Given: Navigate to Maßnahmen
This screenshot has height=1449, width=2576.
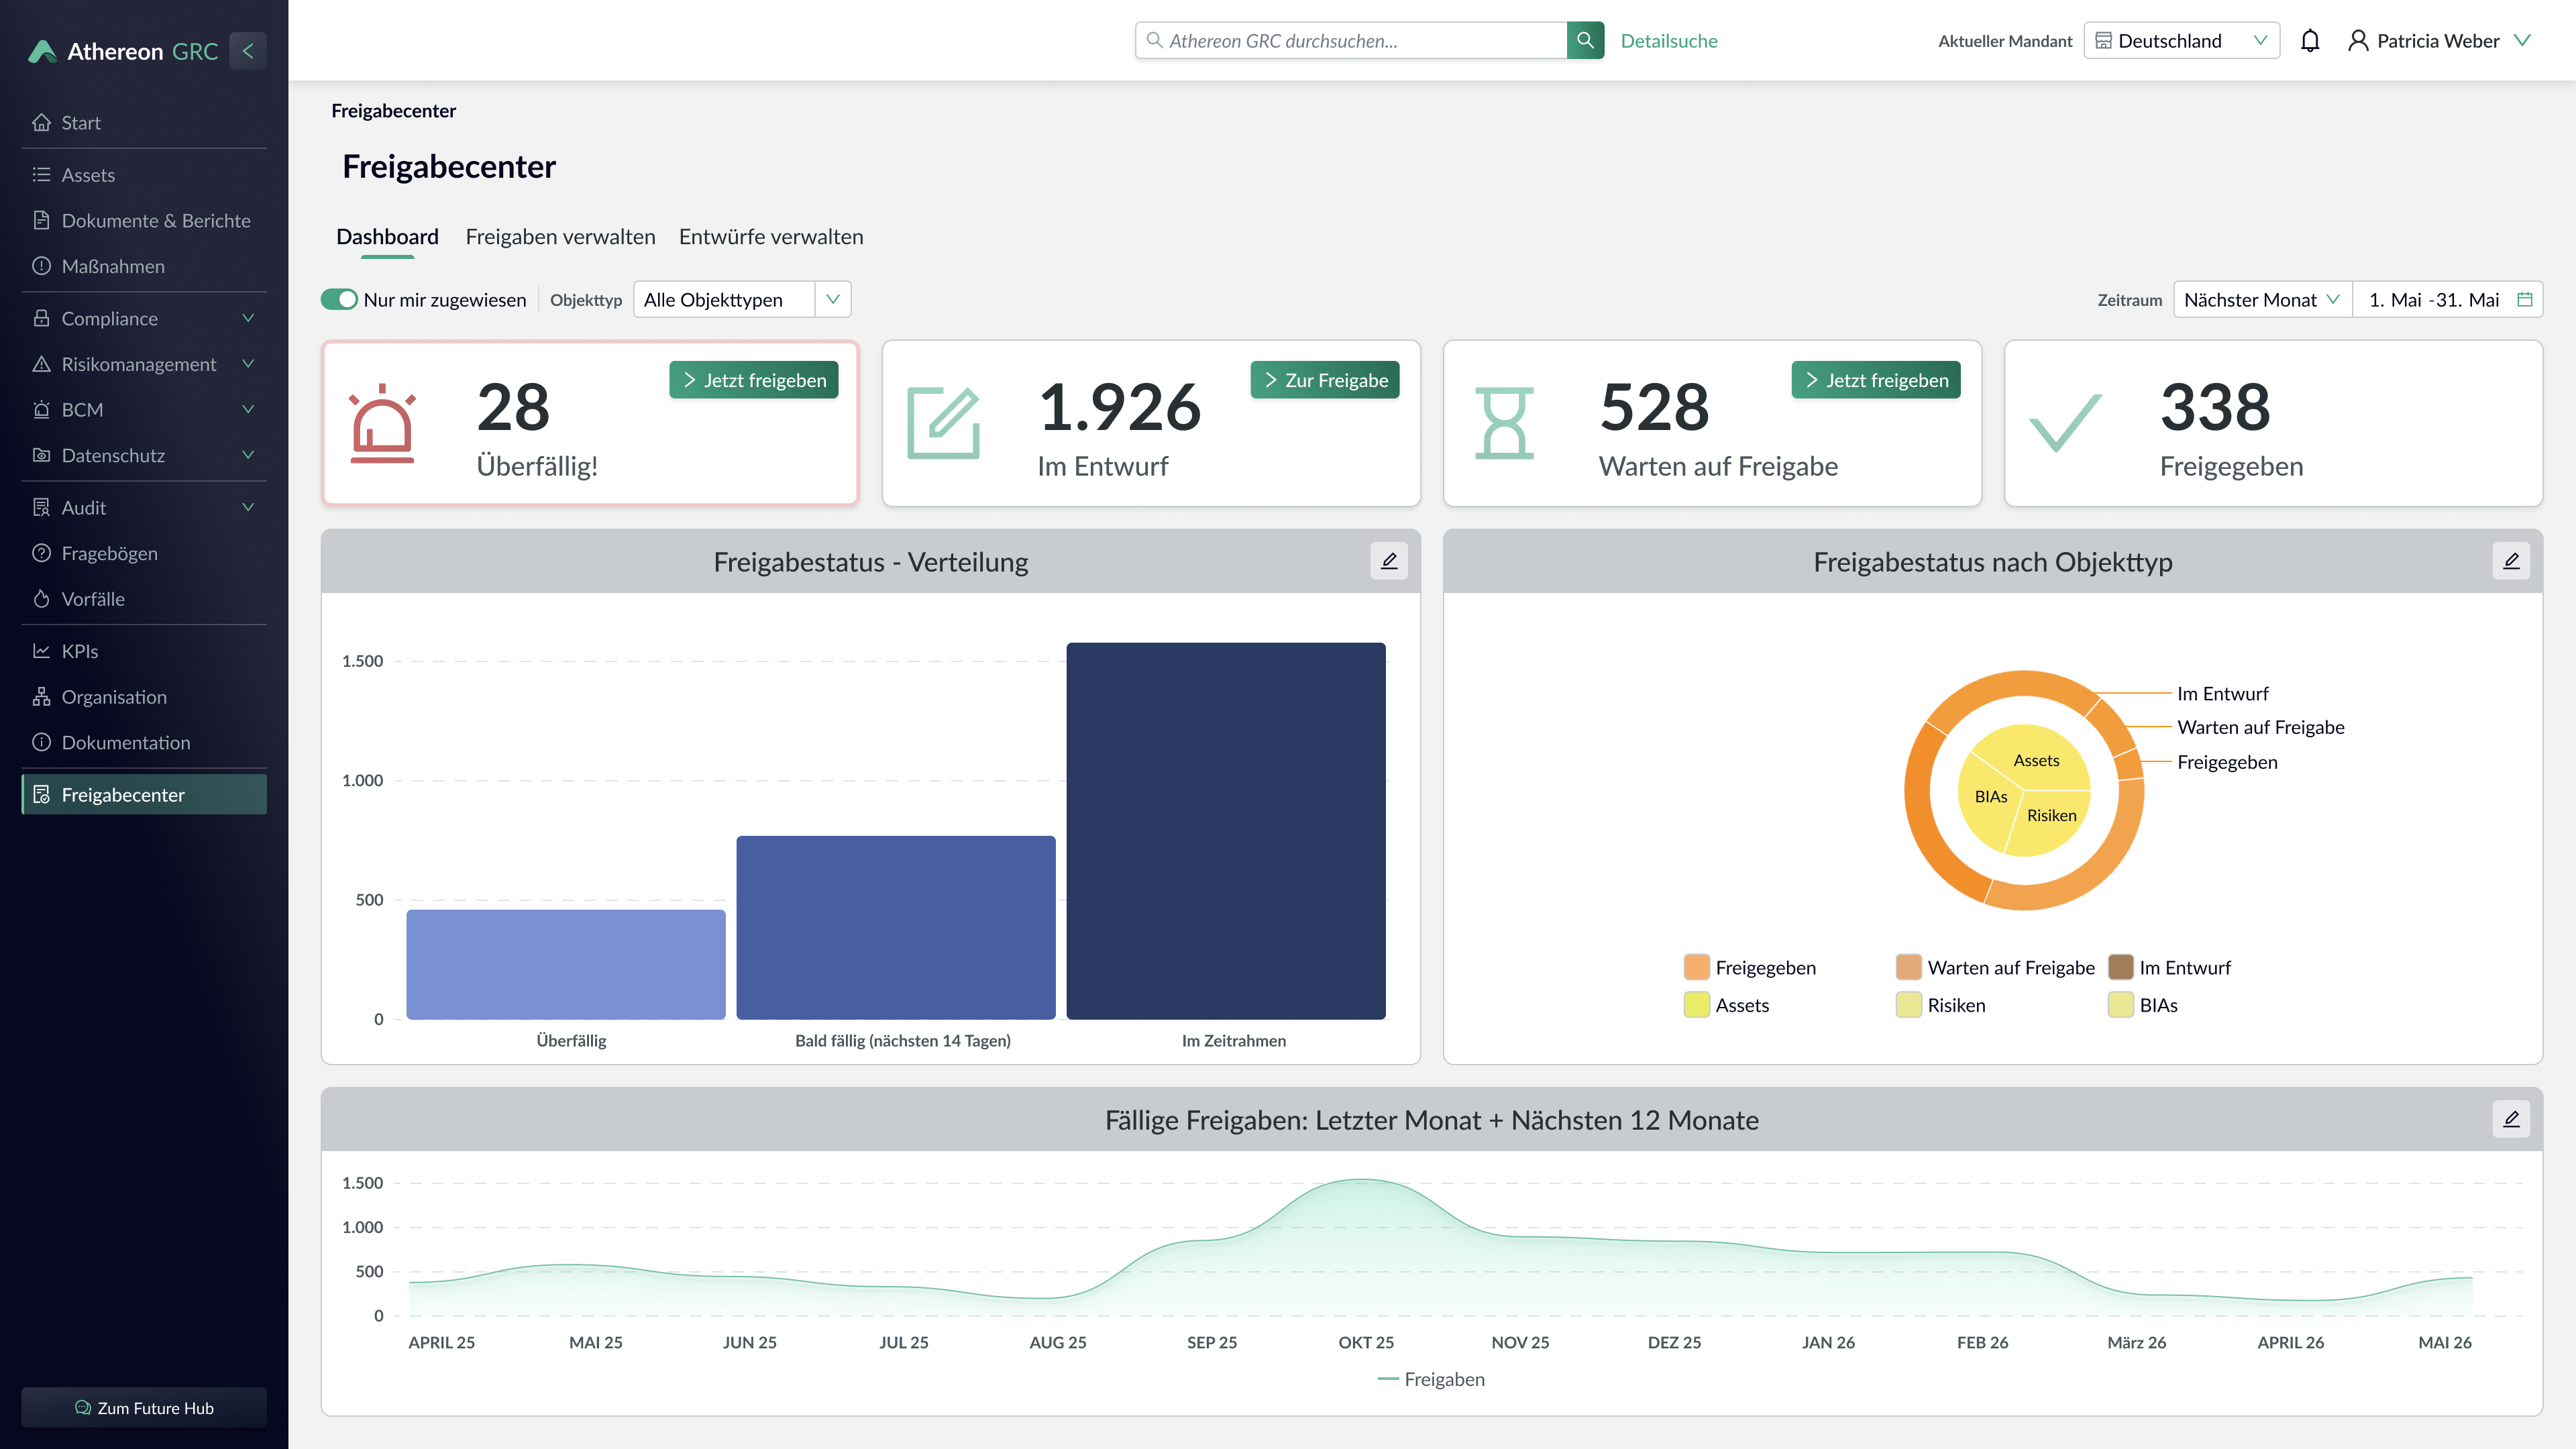Looking at the screenshot, I should pos(113,266).
